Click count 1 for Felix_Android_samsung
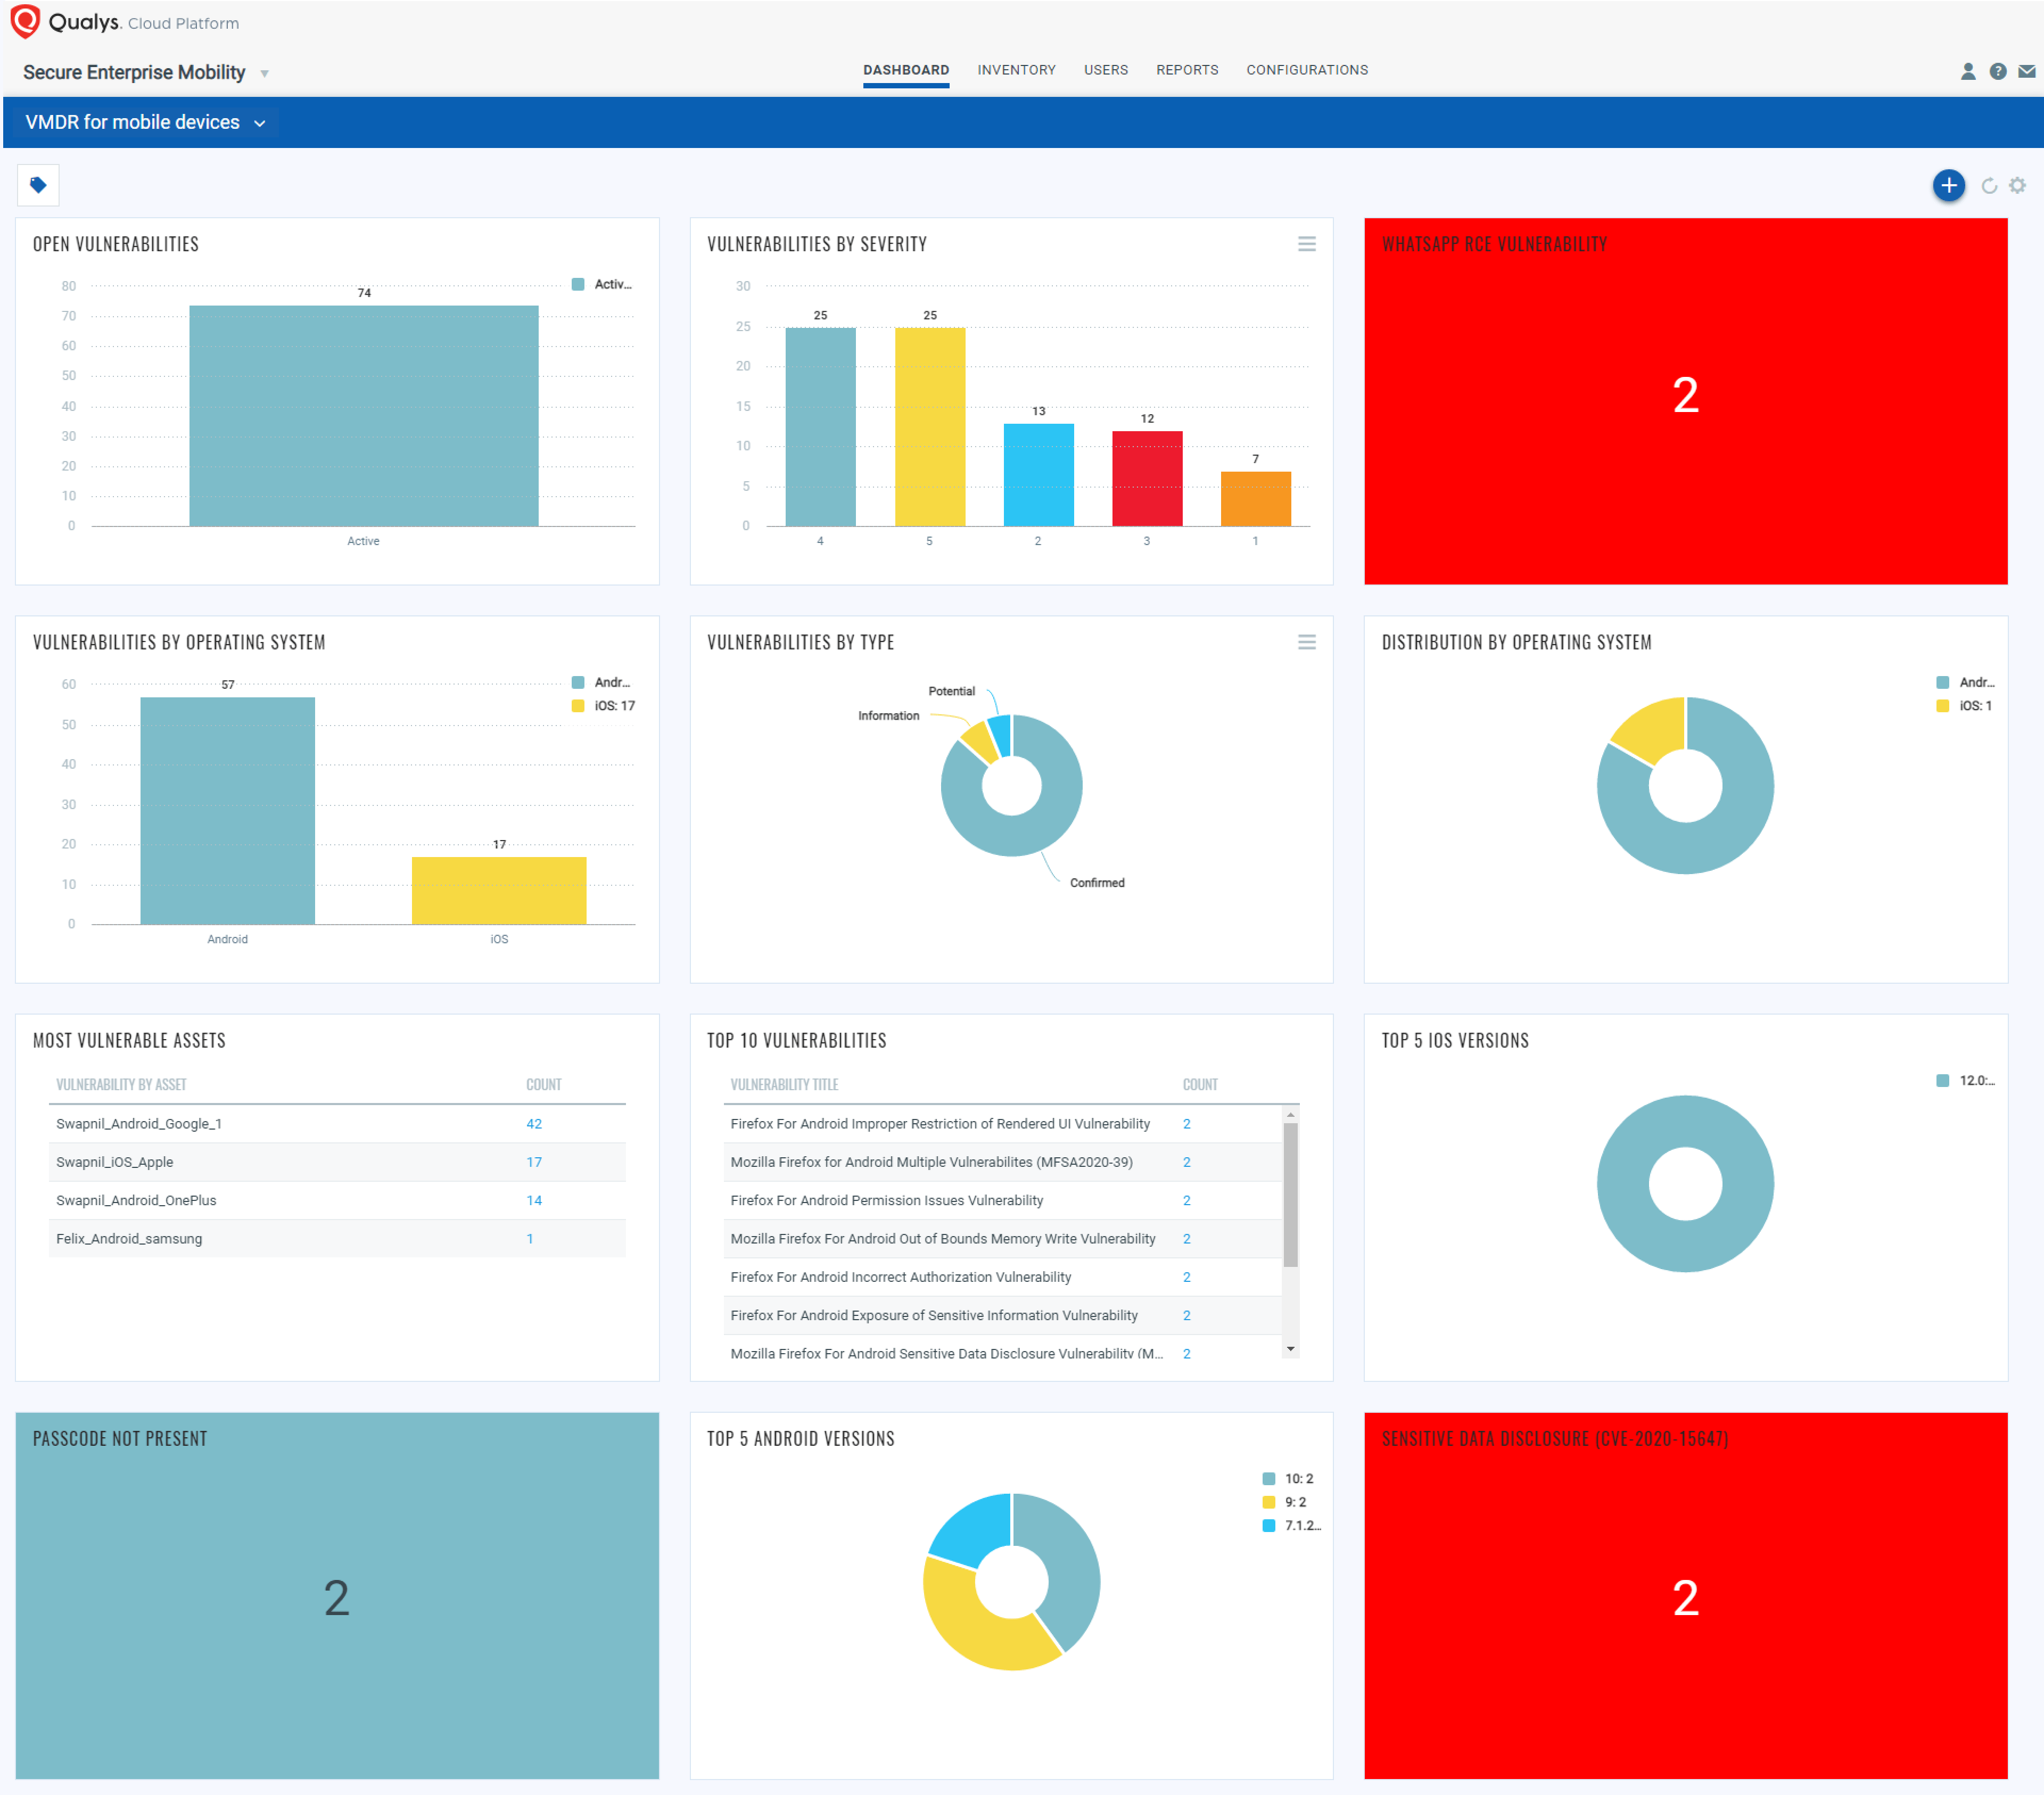This screenshot has width=2044, height=1795. click(x=530, y=1238)
